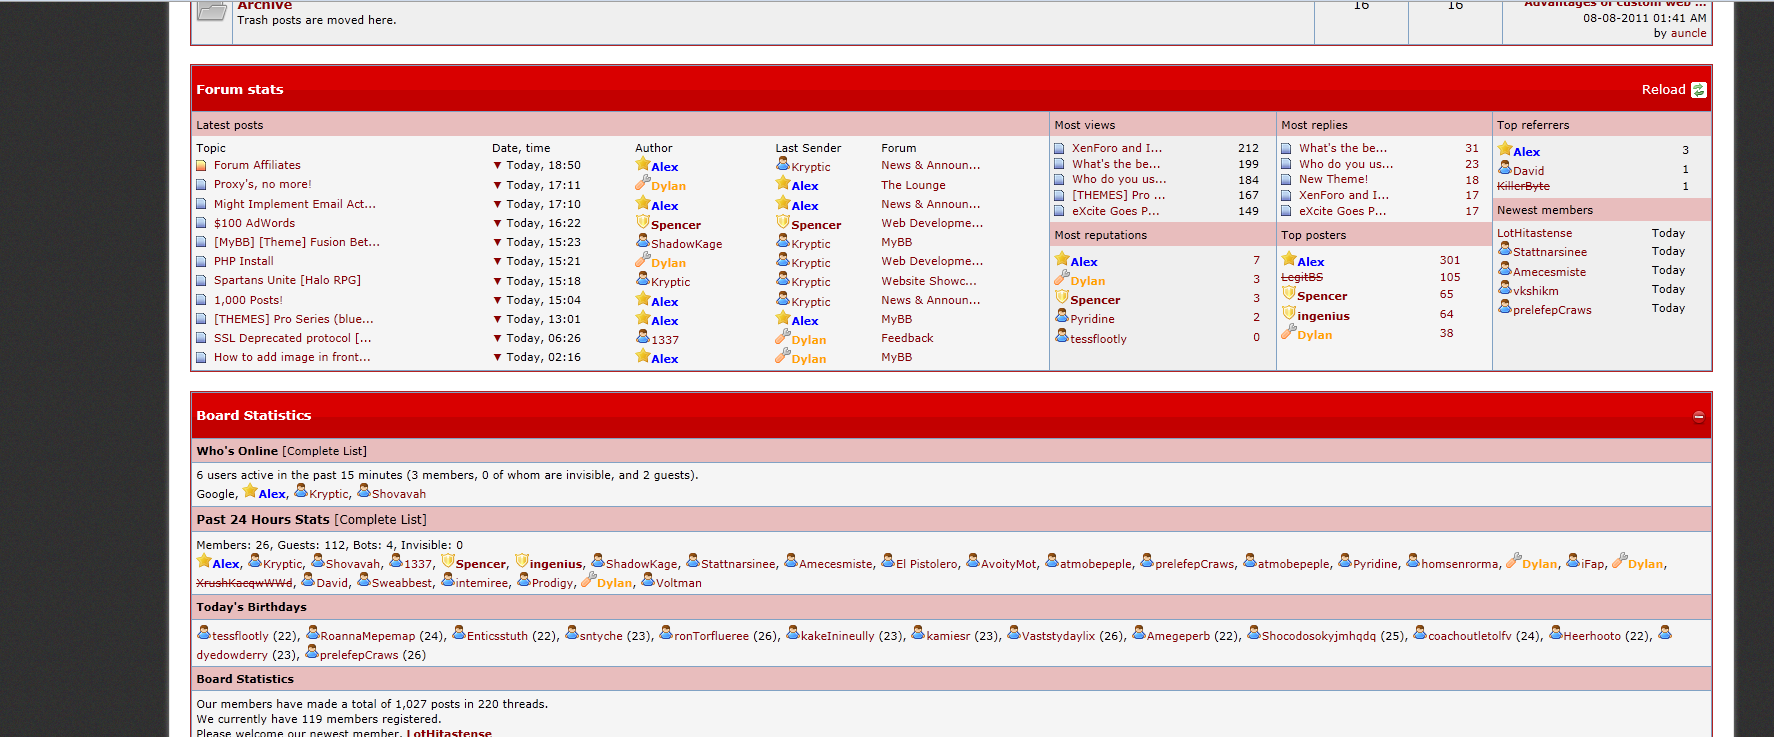This screenshot has width=1774, height=737.
Task: Click the red arrow beside Today, 17:11
Action: [x=497, y=185]
